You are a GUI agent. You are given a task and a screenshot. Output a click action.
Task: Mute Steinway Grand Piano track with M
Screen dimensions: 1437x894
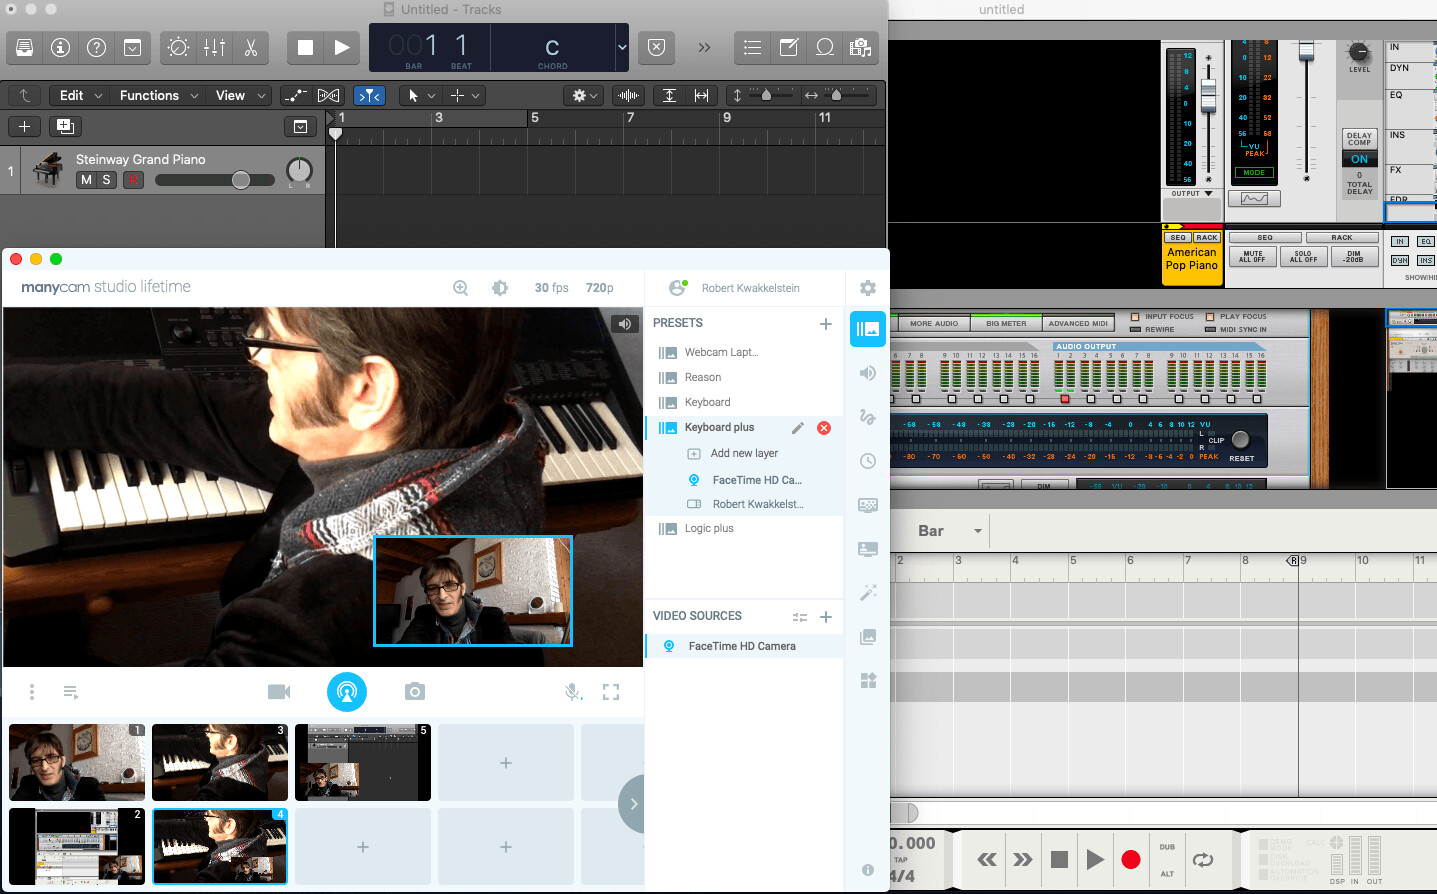(86, 180)
